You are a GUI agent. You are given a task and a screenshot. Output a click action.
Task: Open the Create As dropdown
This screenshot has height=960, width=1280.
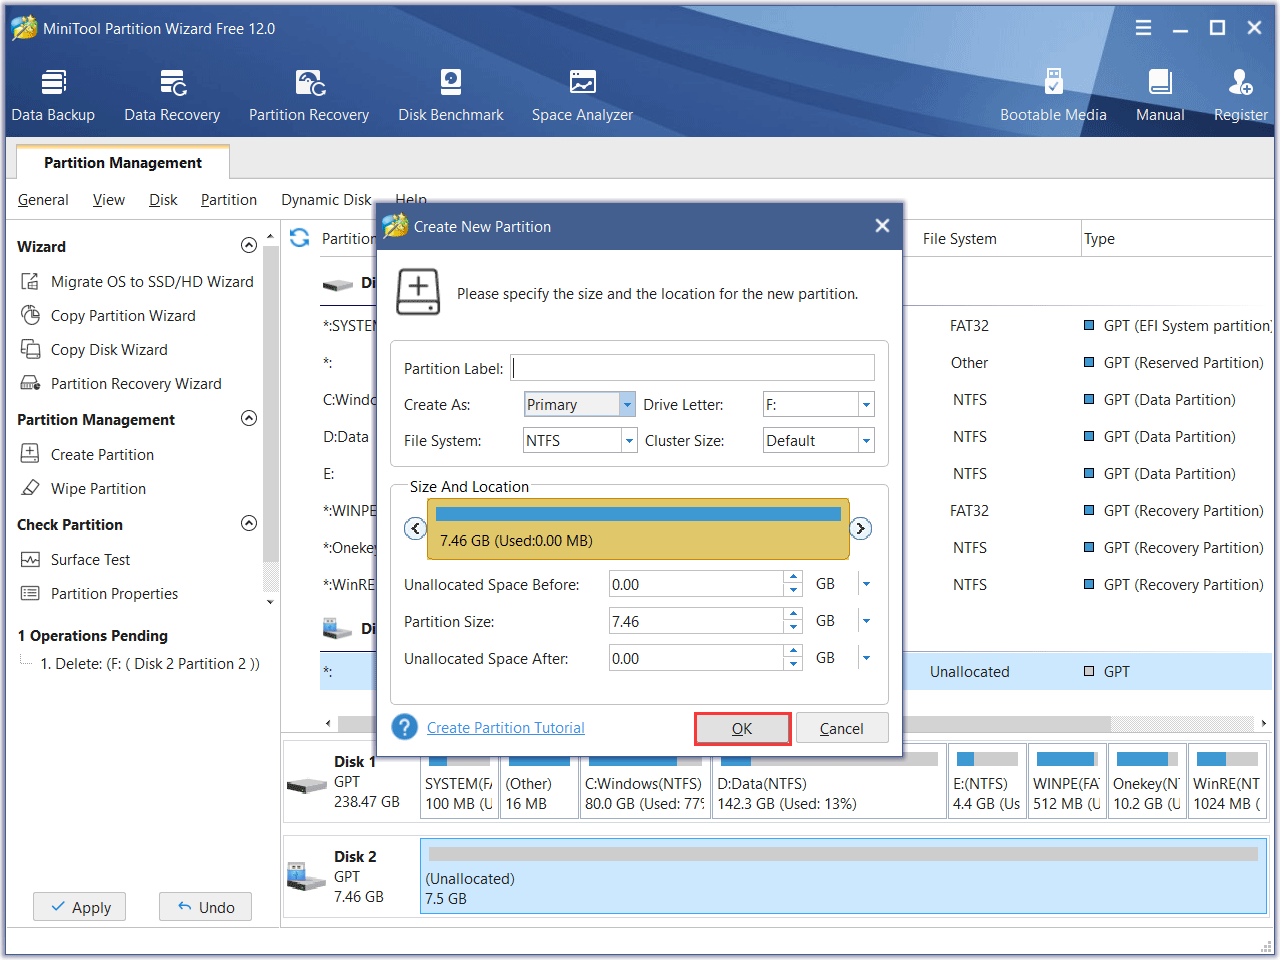(627, 405)
